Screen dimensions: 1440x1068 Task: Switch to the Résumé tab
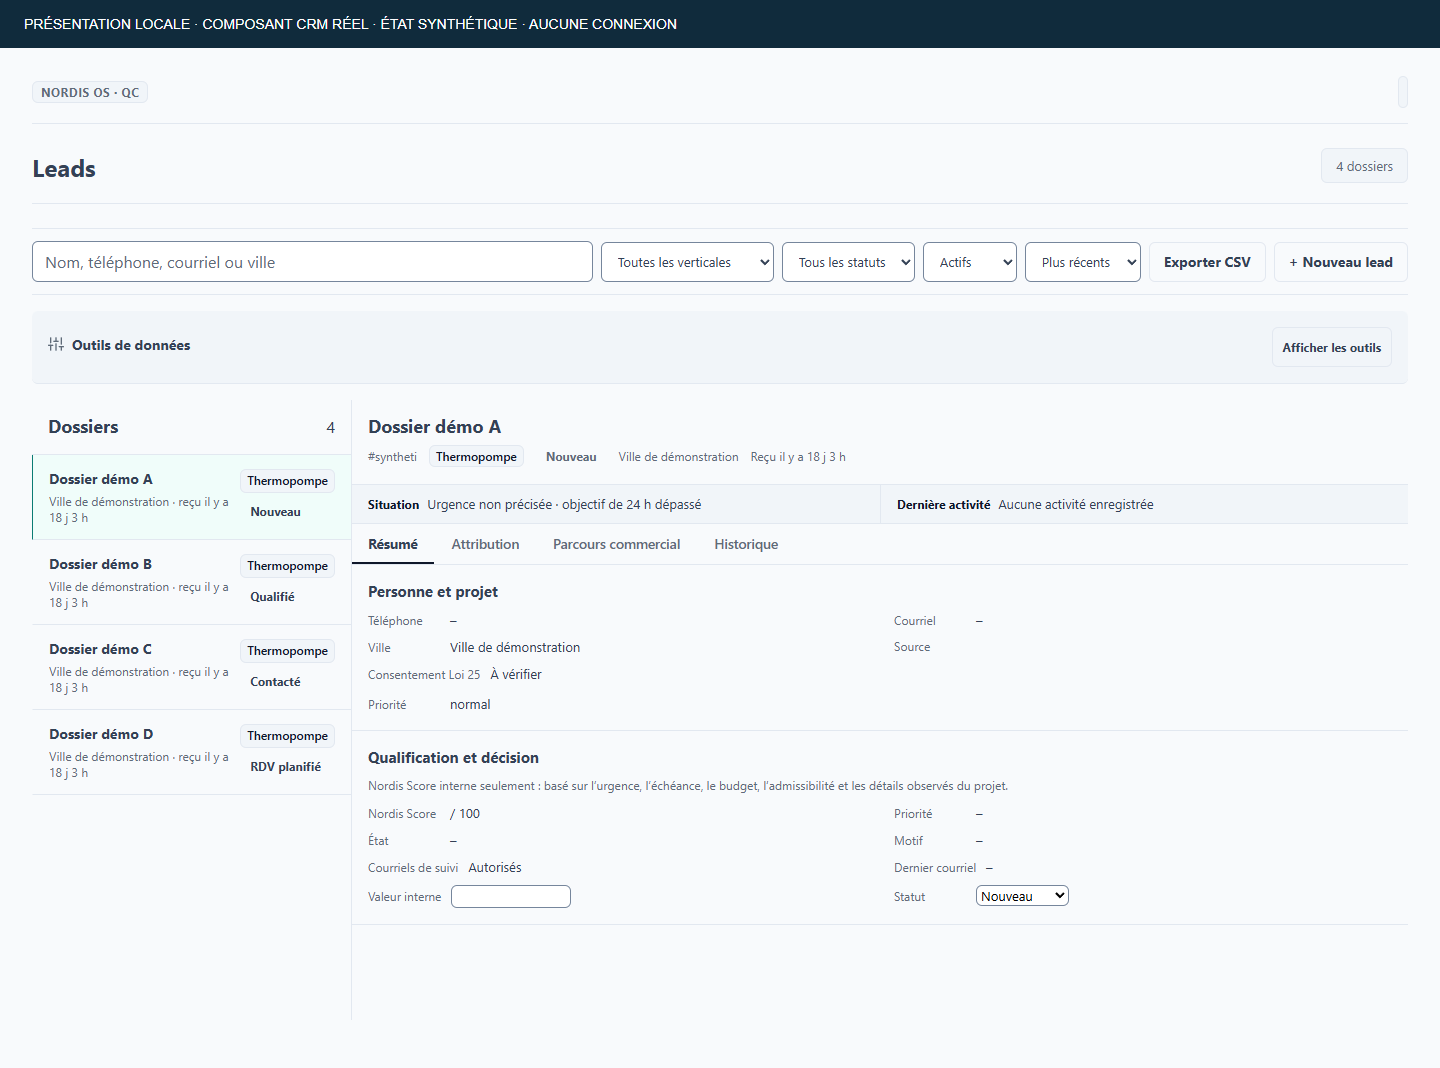(393, 544)
